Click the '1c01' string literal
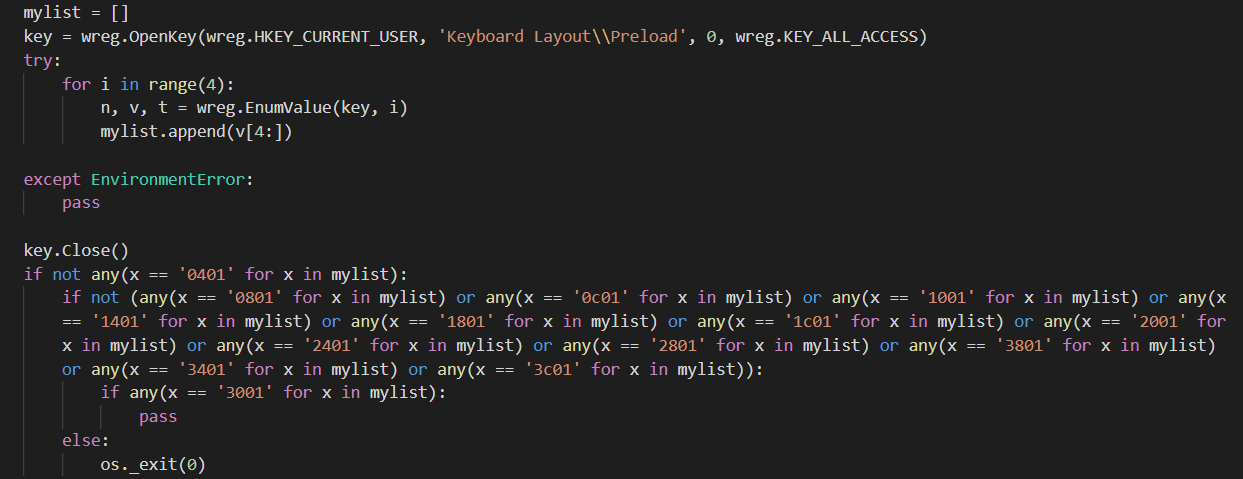 click(x=813, y=321)
